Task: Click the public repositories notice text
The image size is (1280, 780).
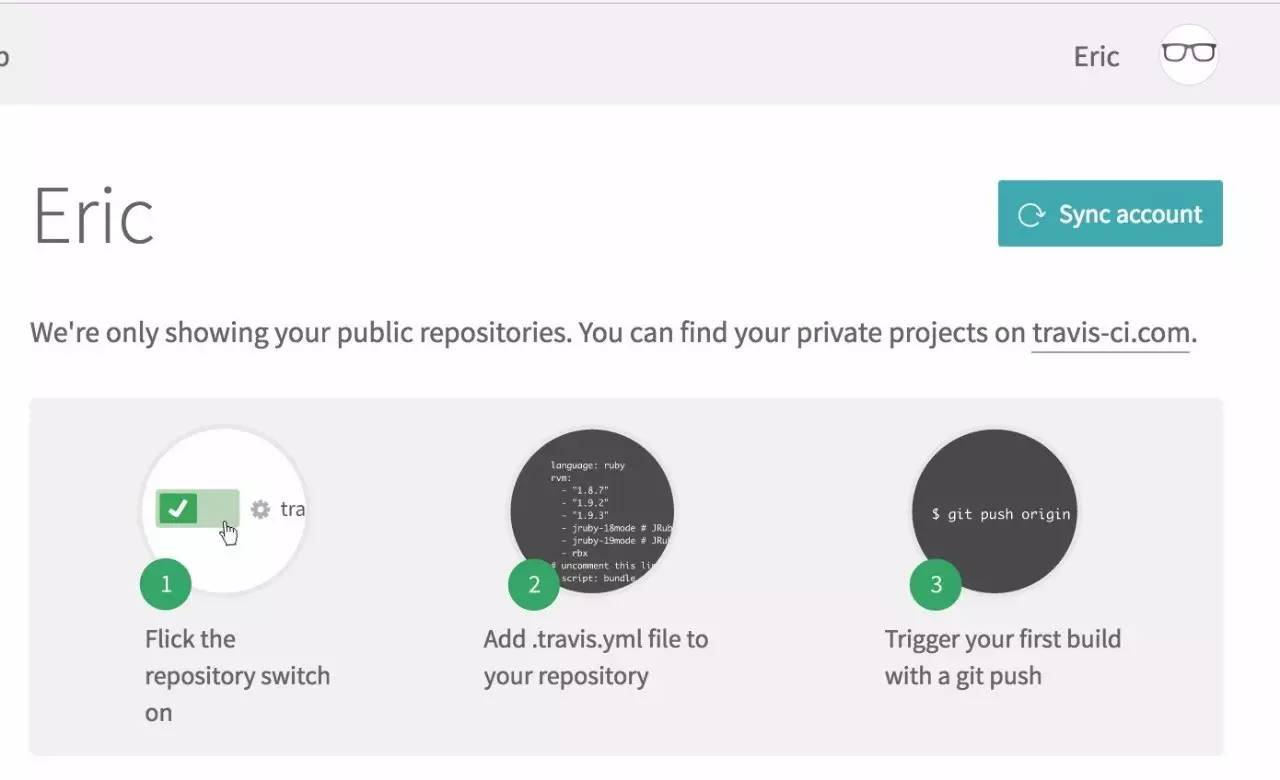Action: pos(528,333)
